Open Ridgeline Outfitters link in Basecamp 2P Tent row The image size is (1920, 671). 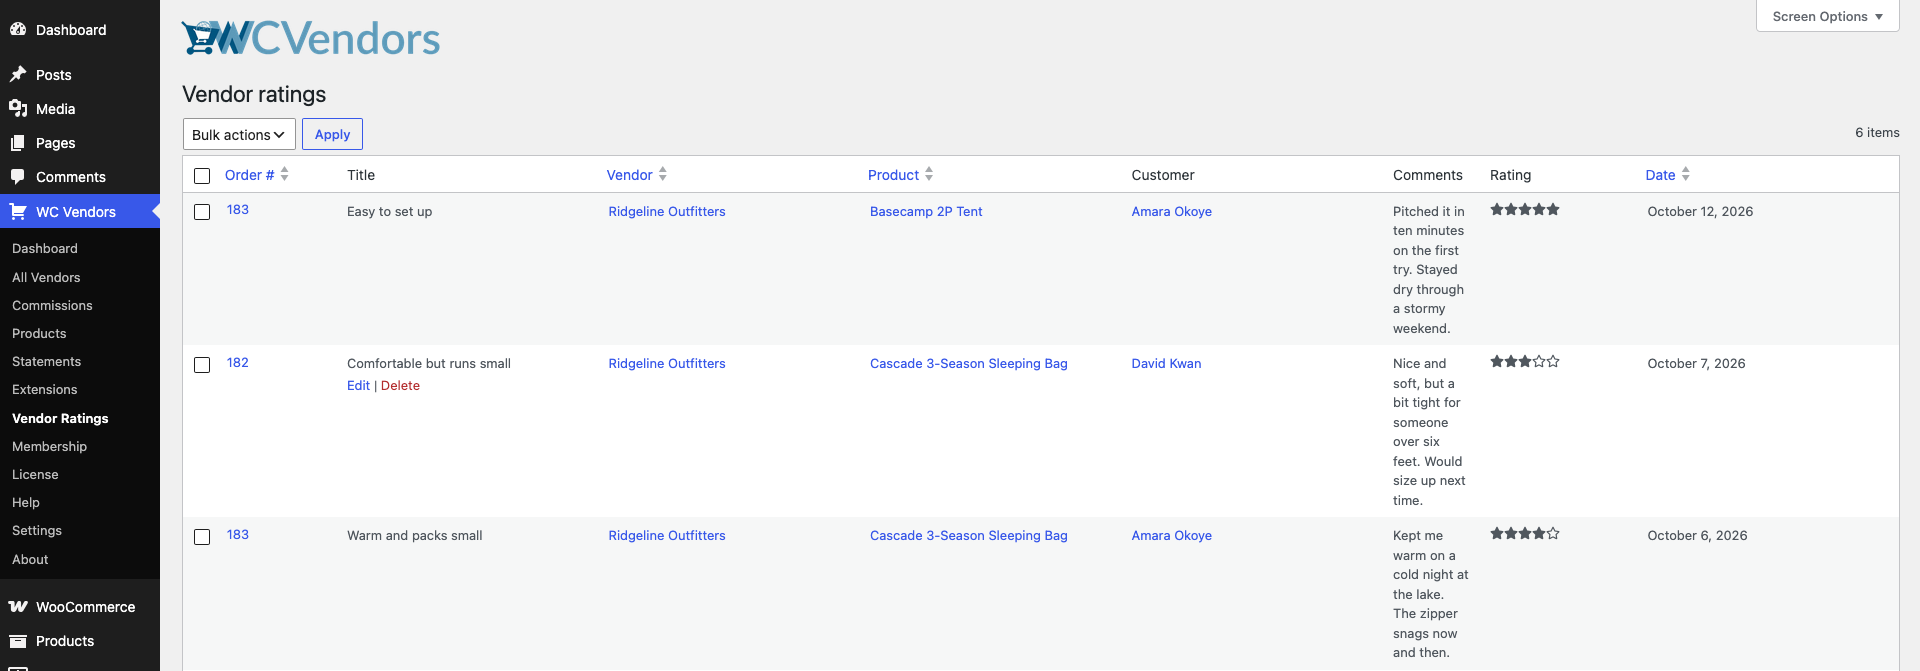[667, 211]
